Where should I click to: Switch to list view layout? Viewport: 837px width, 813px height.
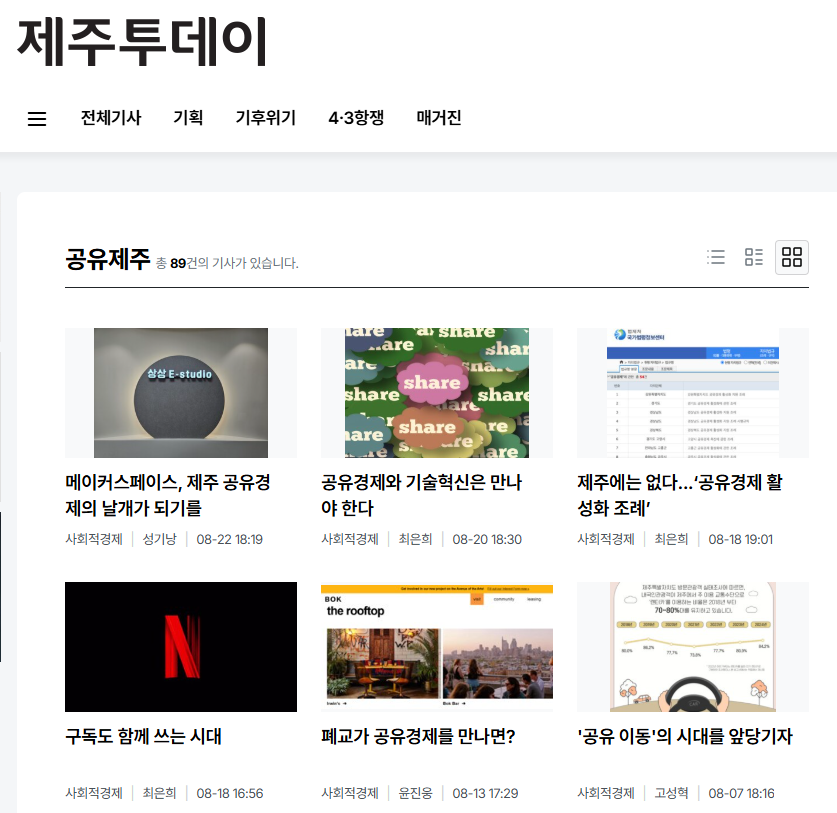click(715, 257)
